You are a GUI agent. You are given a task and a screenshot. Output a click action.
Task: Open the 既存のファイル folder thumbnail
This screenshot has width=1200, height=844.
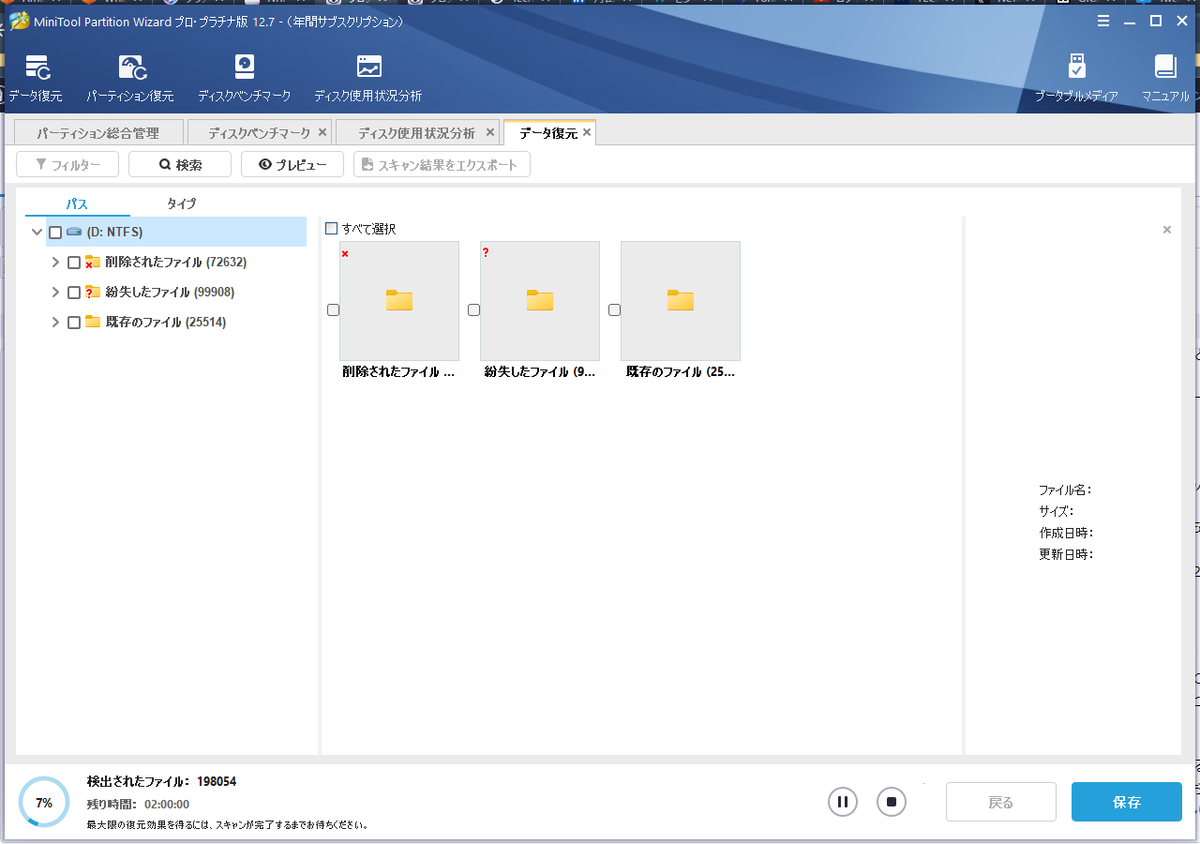point(680,301)
